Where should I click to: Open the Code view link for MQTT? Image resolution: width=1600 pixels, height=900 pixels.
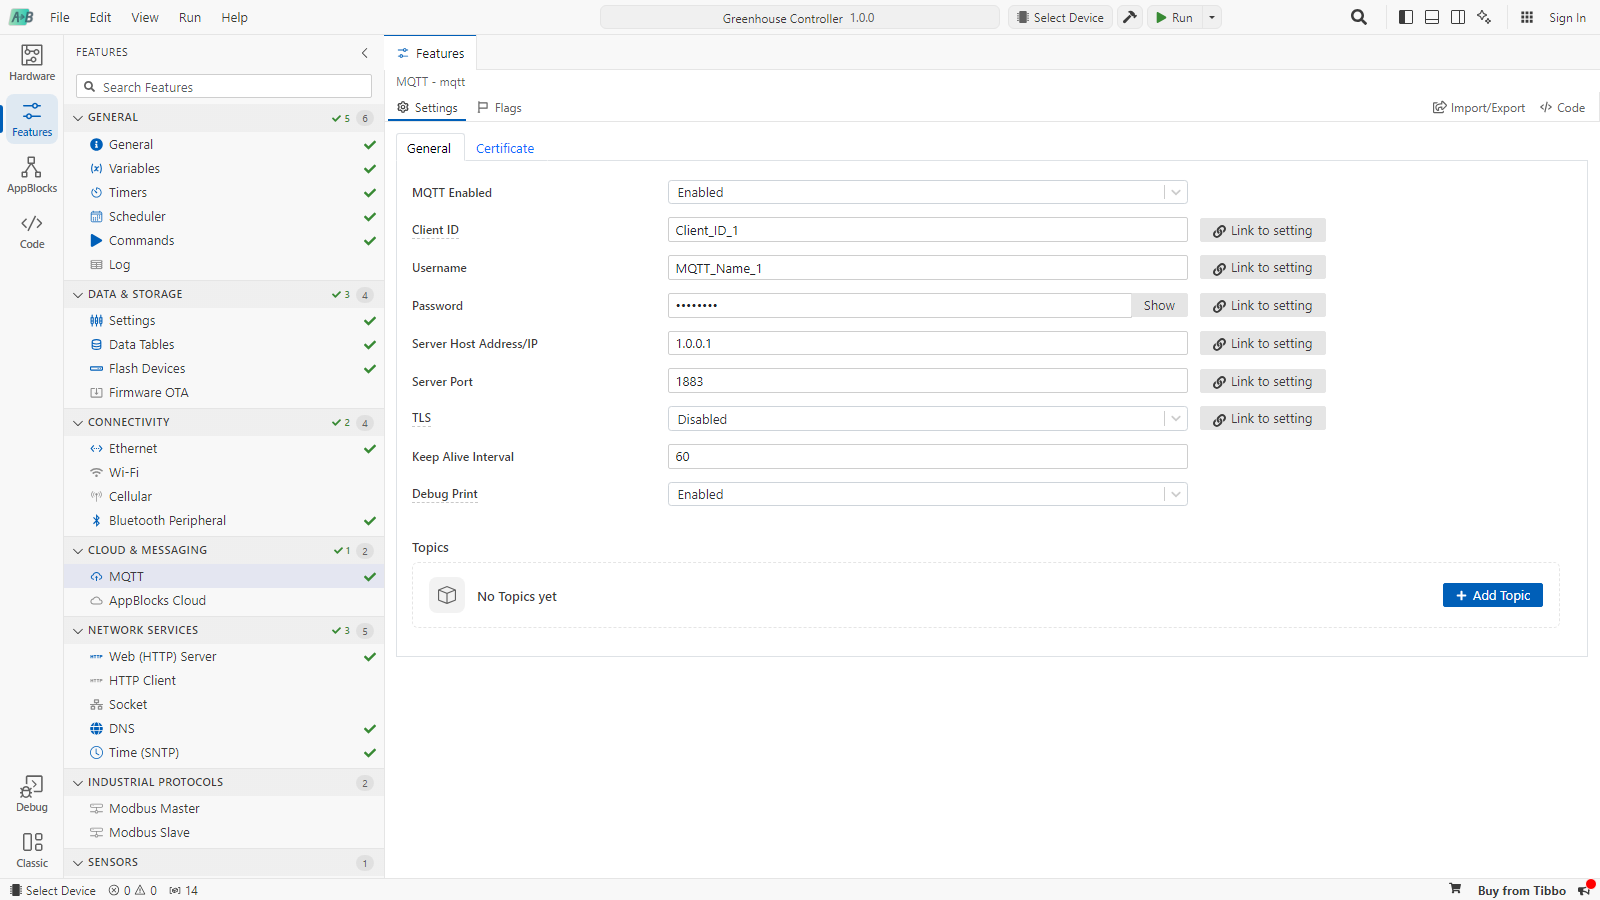(1562, 108)
